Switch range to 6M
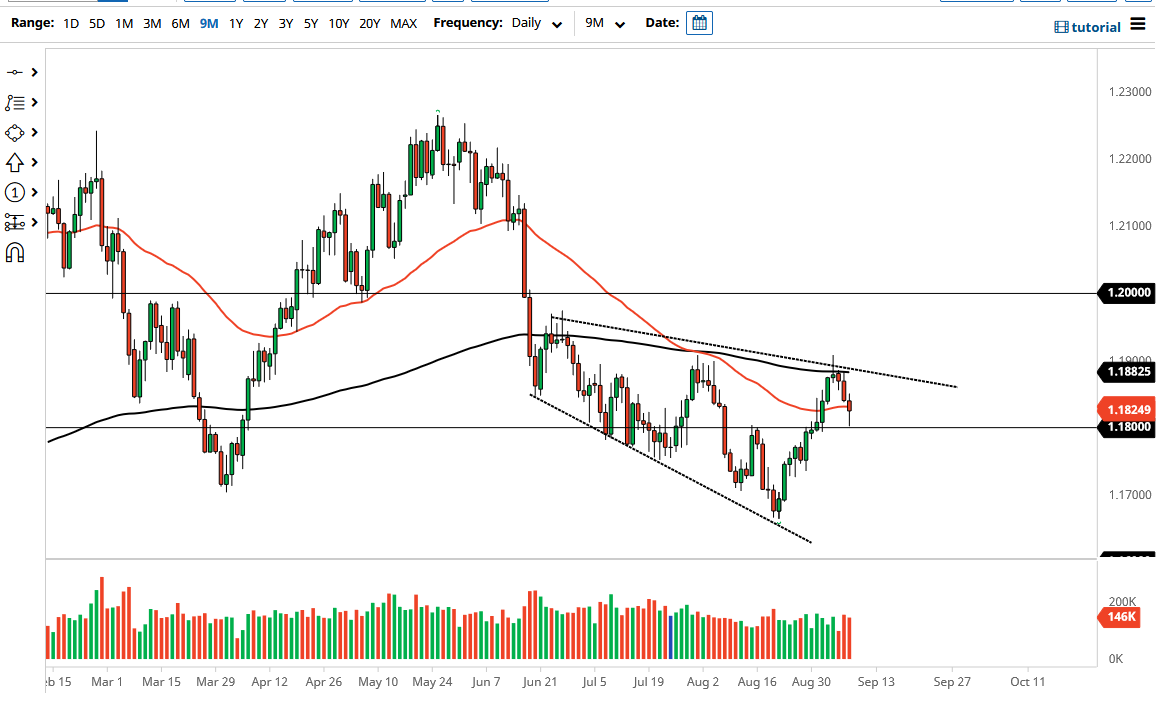Image resolution: width=1162 pixels, height=705 pixels. (180, 23)
